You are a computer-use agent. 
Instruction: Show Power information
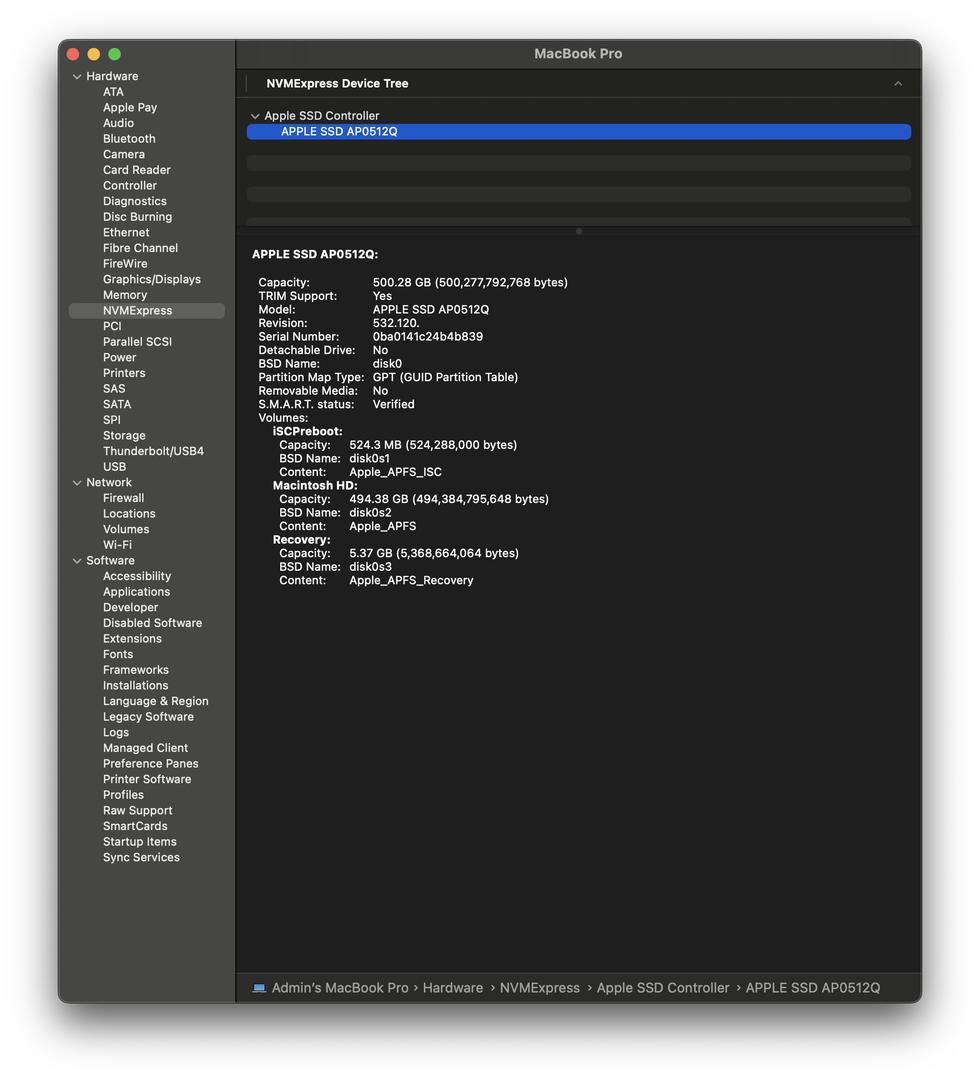click(x=120, y=357)
